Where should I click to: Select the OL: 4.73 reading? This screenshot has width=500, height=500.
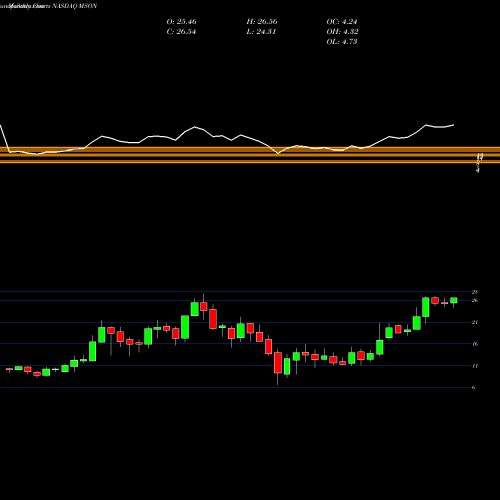coord(342,42)
